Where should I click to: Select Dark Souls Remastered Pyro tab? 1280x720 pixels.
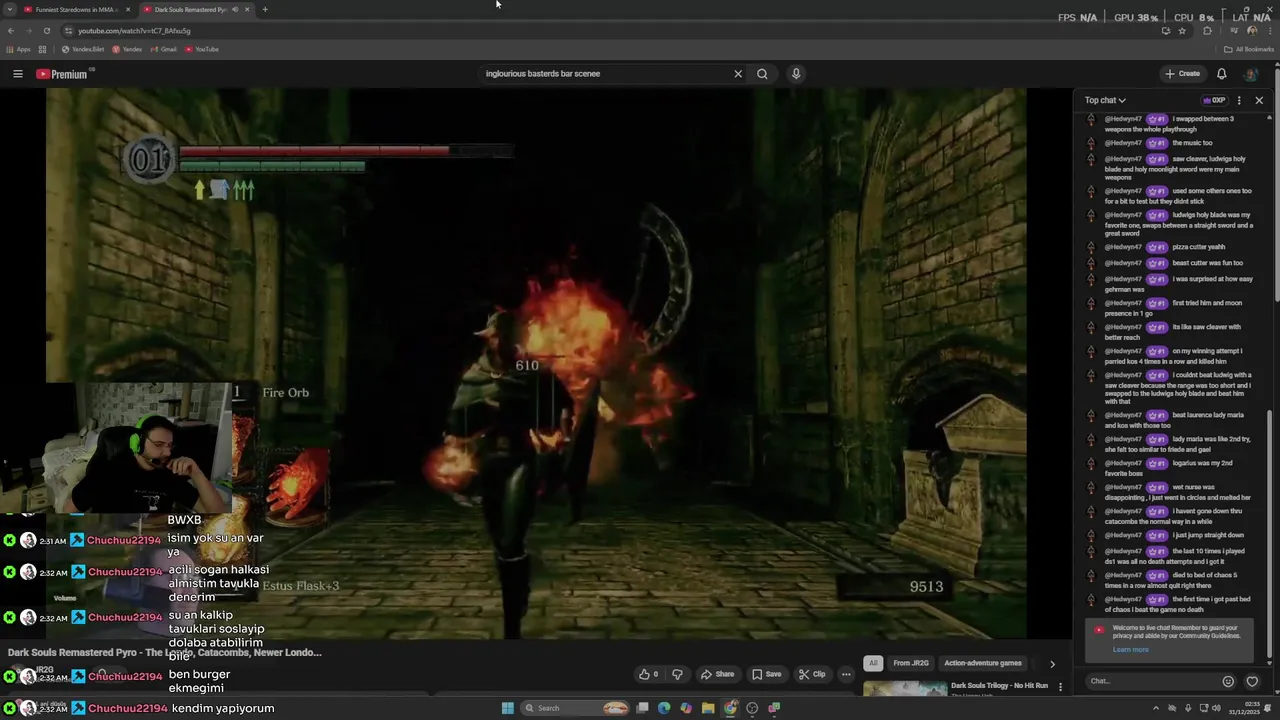coord(195,9)
